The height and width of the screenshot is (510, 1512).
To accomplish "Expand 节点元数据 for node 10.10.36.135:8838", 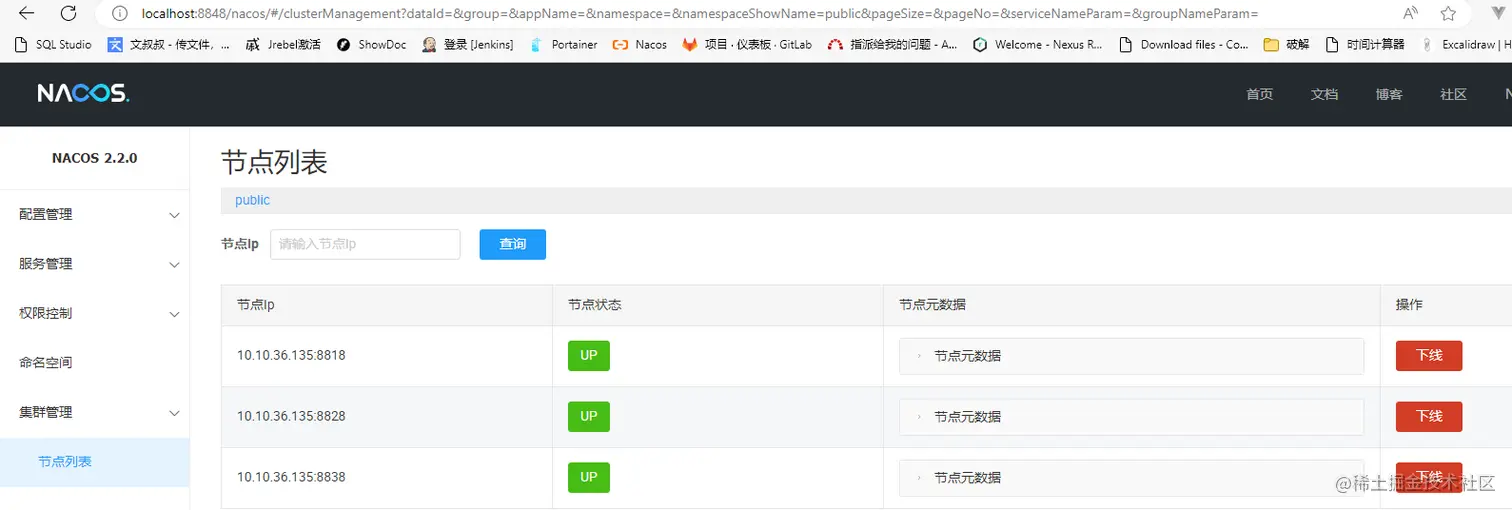I will 1131,478.
